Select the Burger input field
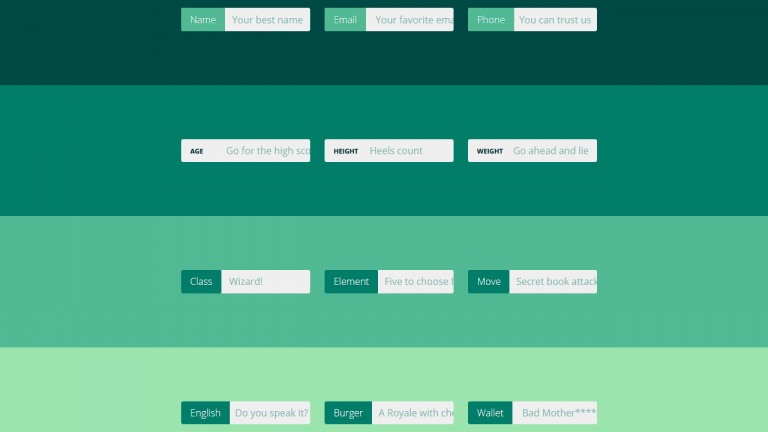This screenshot has width=768, height=432. point(412,413)
